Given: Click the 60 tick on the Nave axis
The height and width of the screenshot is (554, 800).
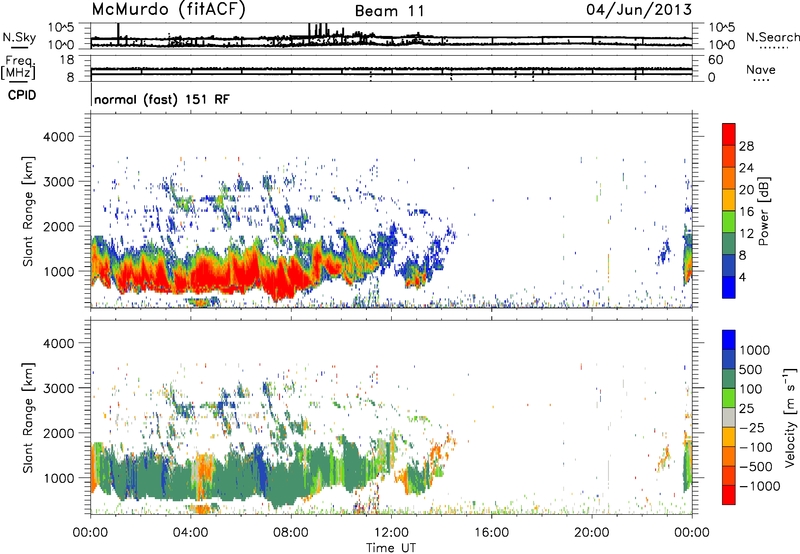Looking at the screenshot, I should (x=716, y=60).
